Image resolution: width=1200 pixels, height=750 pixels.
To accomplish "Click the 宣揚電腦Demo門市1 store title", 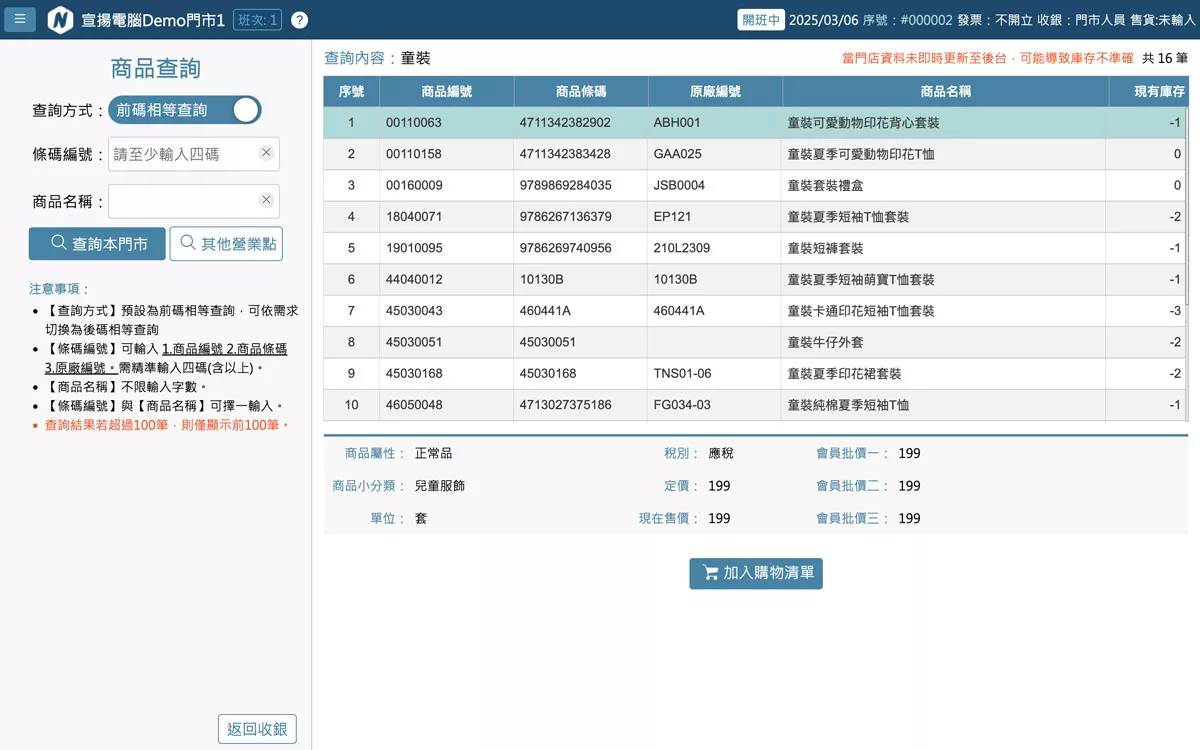I will click(153, 20).
